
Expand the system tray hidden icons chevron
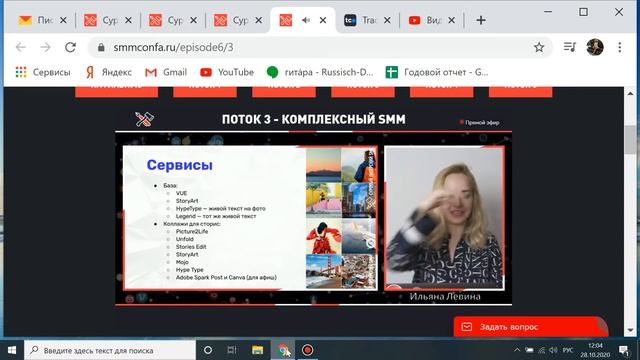[x=517, y=350]
